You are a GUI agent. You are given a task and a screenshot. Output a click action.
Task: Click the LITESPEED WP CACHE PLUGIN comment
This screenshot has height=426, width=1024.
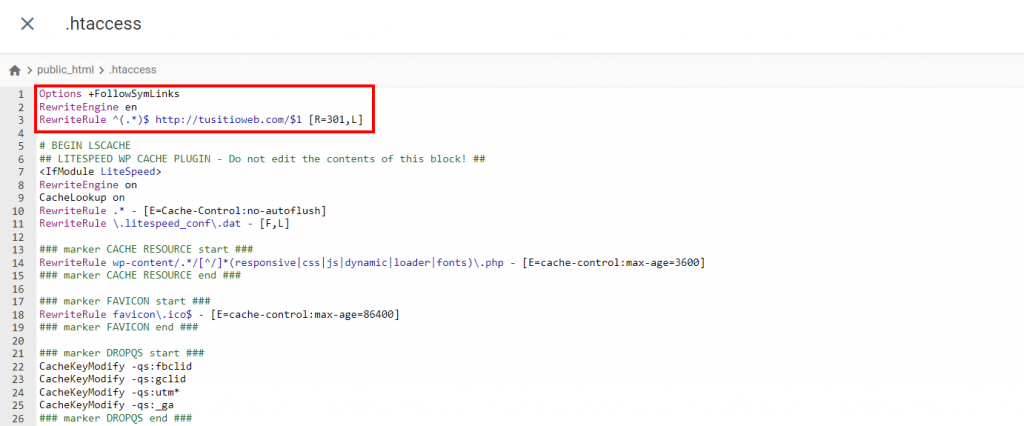(x=262, y=159)
